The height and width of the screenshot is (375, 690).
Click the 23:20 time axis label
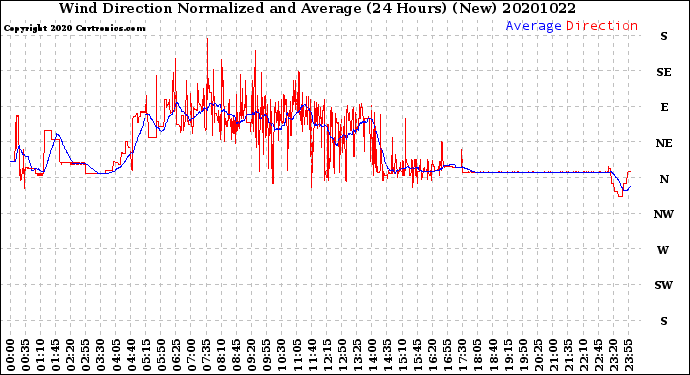pos(613,355)
